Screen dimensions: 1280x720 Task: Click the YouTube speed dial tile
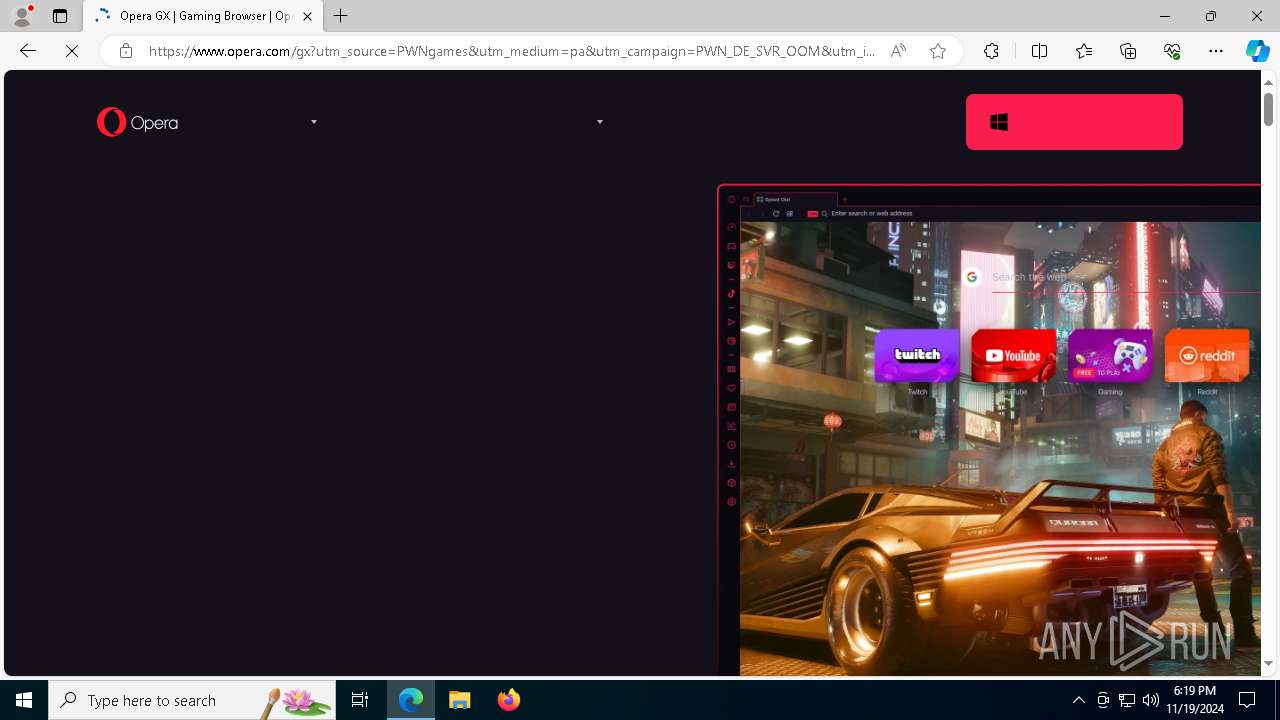coord(1013,356)
